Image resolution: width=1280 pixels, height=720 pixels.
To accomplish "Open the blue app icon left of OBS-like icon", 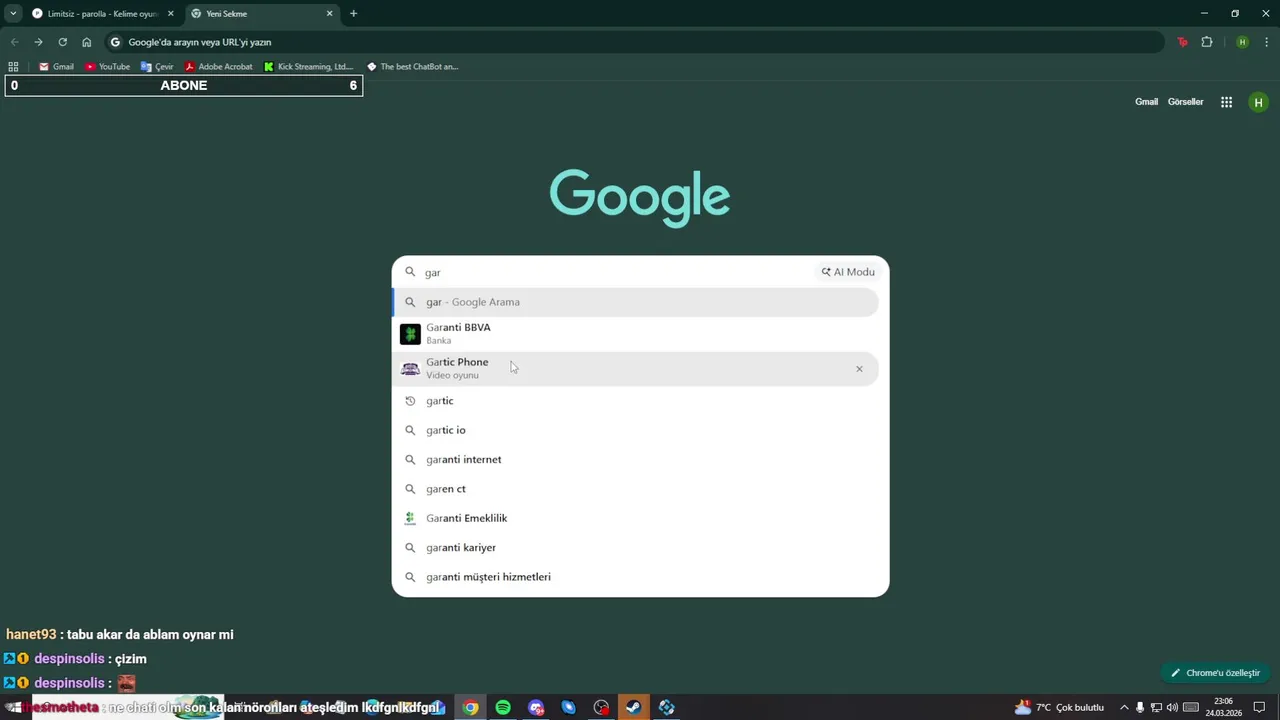I will pyautogui.click(x=568, y=707).
